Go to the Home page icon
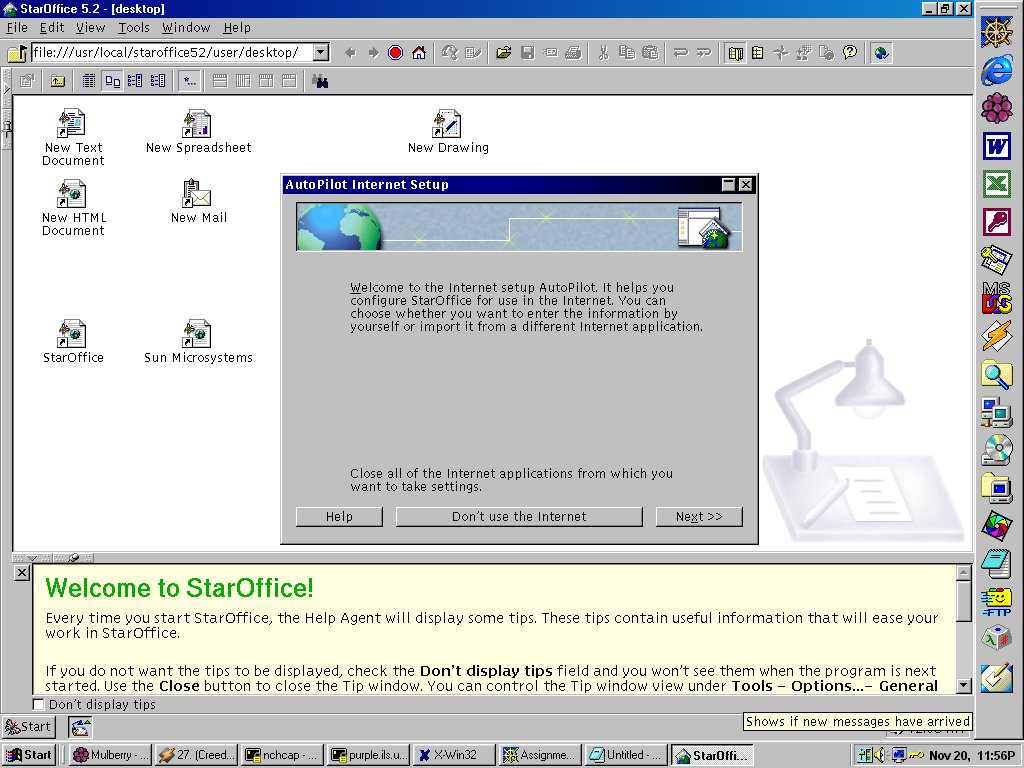The width and height of the screenshot is (1024, 768). point(419,53)
